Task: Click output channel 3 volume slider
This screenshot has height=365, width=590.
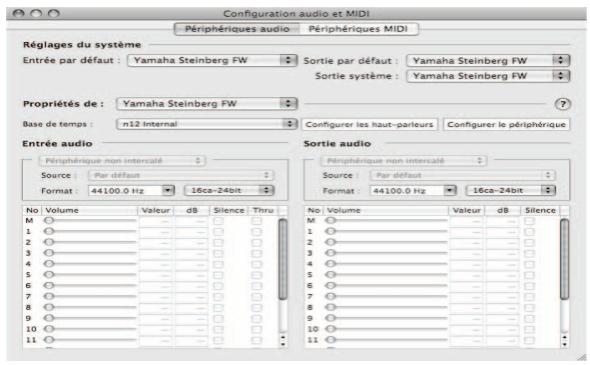Action: [x=386, y=253]
